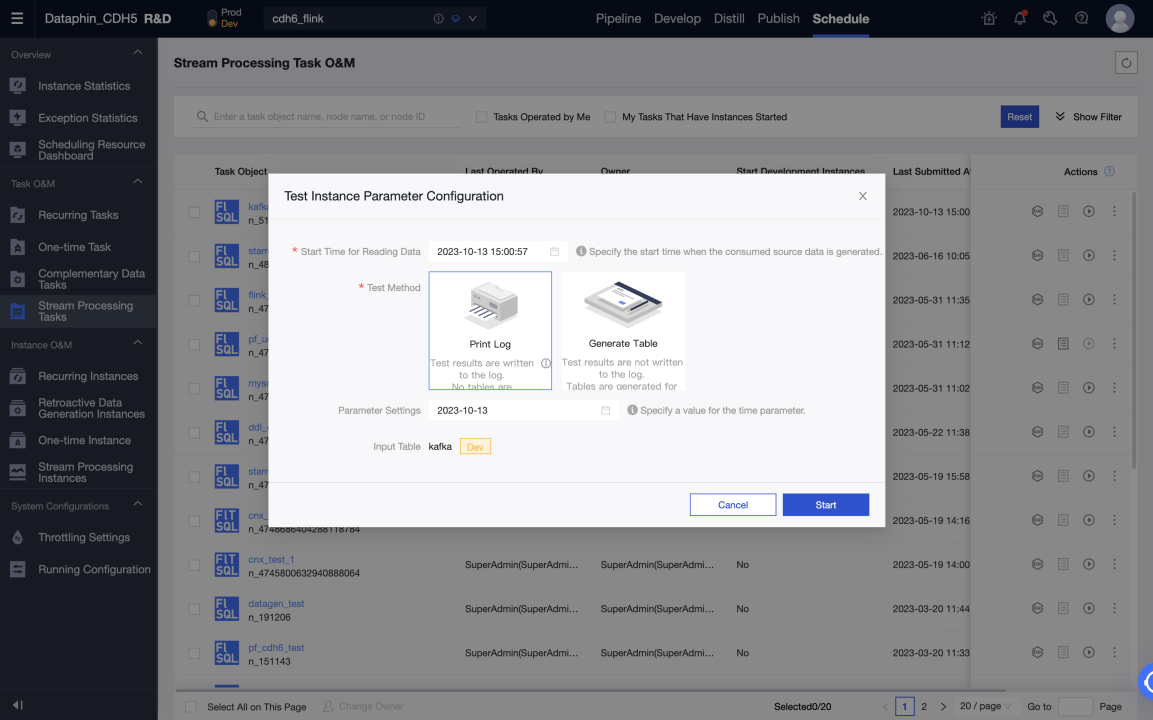Collapse the Task O&M sidebar section
Image resolution: width=1153 pixels, height=720 pixels.
[x=138, y=182]
